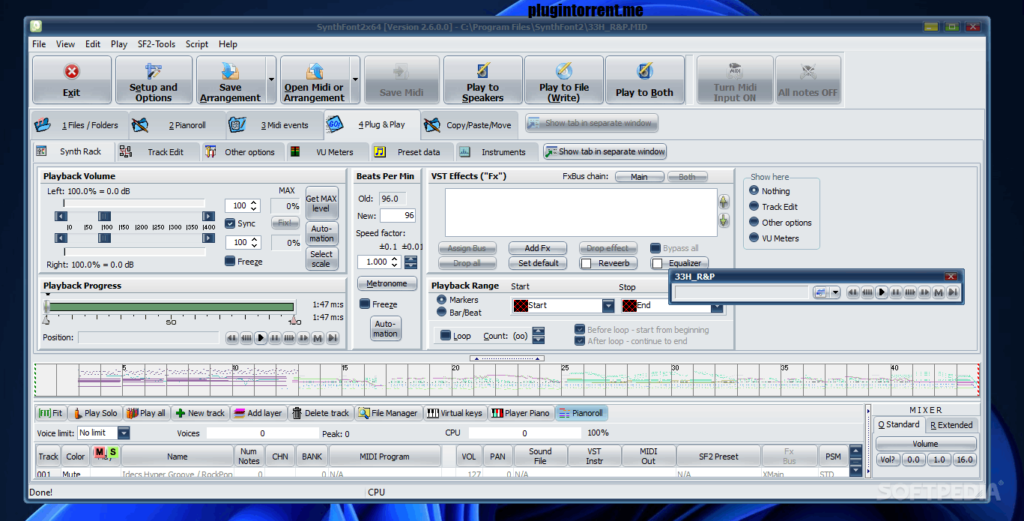This screenshot has width=1024, height=521.
Task: Toggle the Sync checkbox
Action: (x=230, y=223)
